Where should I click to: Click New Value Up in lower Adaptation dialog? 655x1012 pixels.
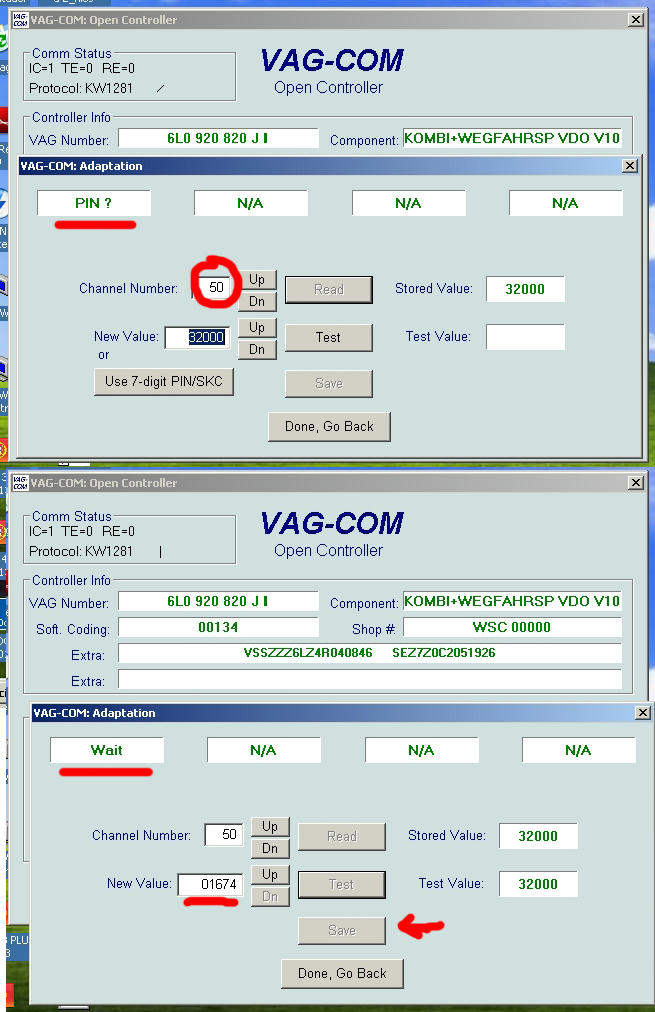coord(270,874)
